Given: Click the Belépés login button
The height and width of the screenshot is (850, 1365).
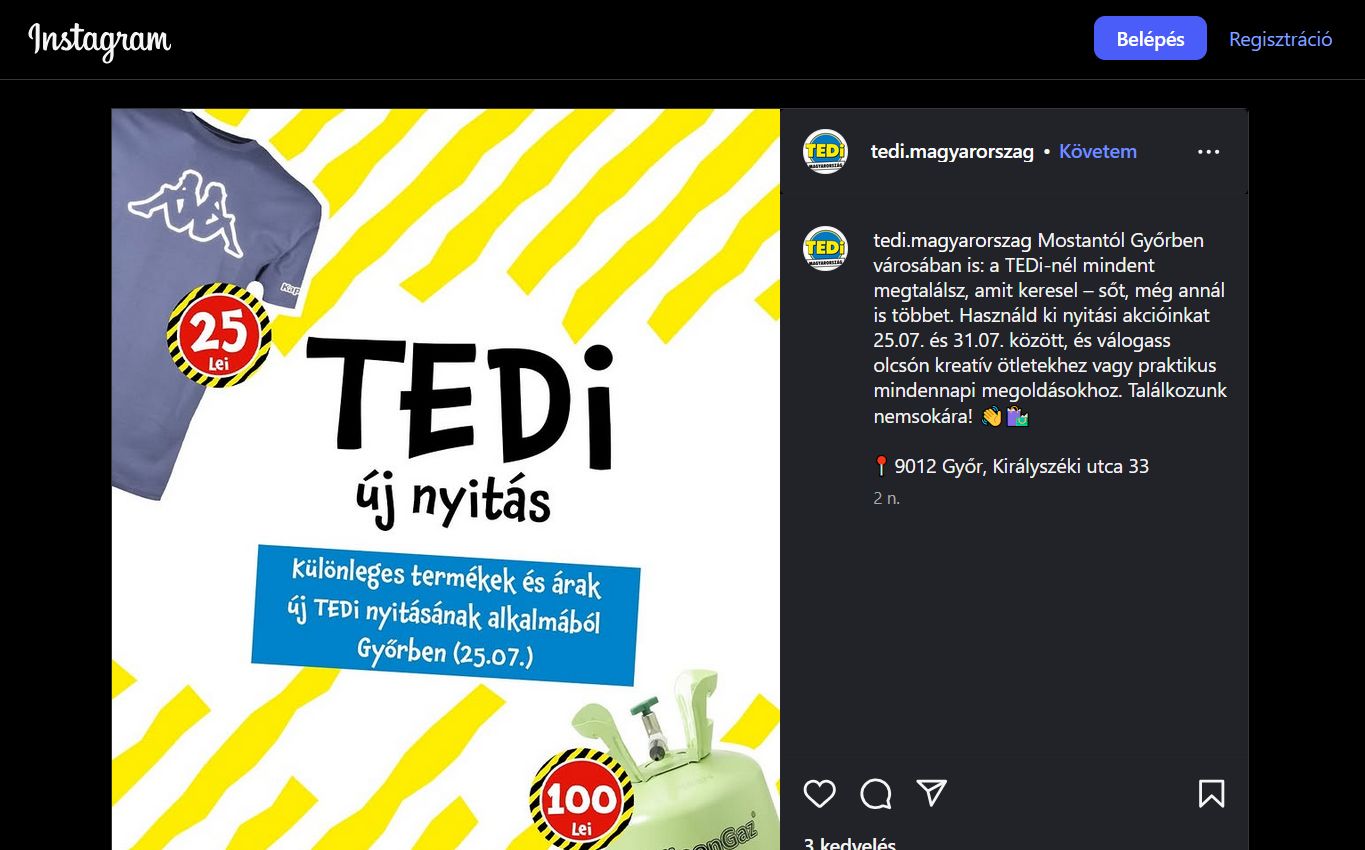Looking at the screenshot, I should coord(1150,39).
